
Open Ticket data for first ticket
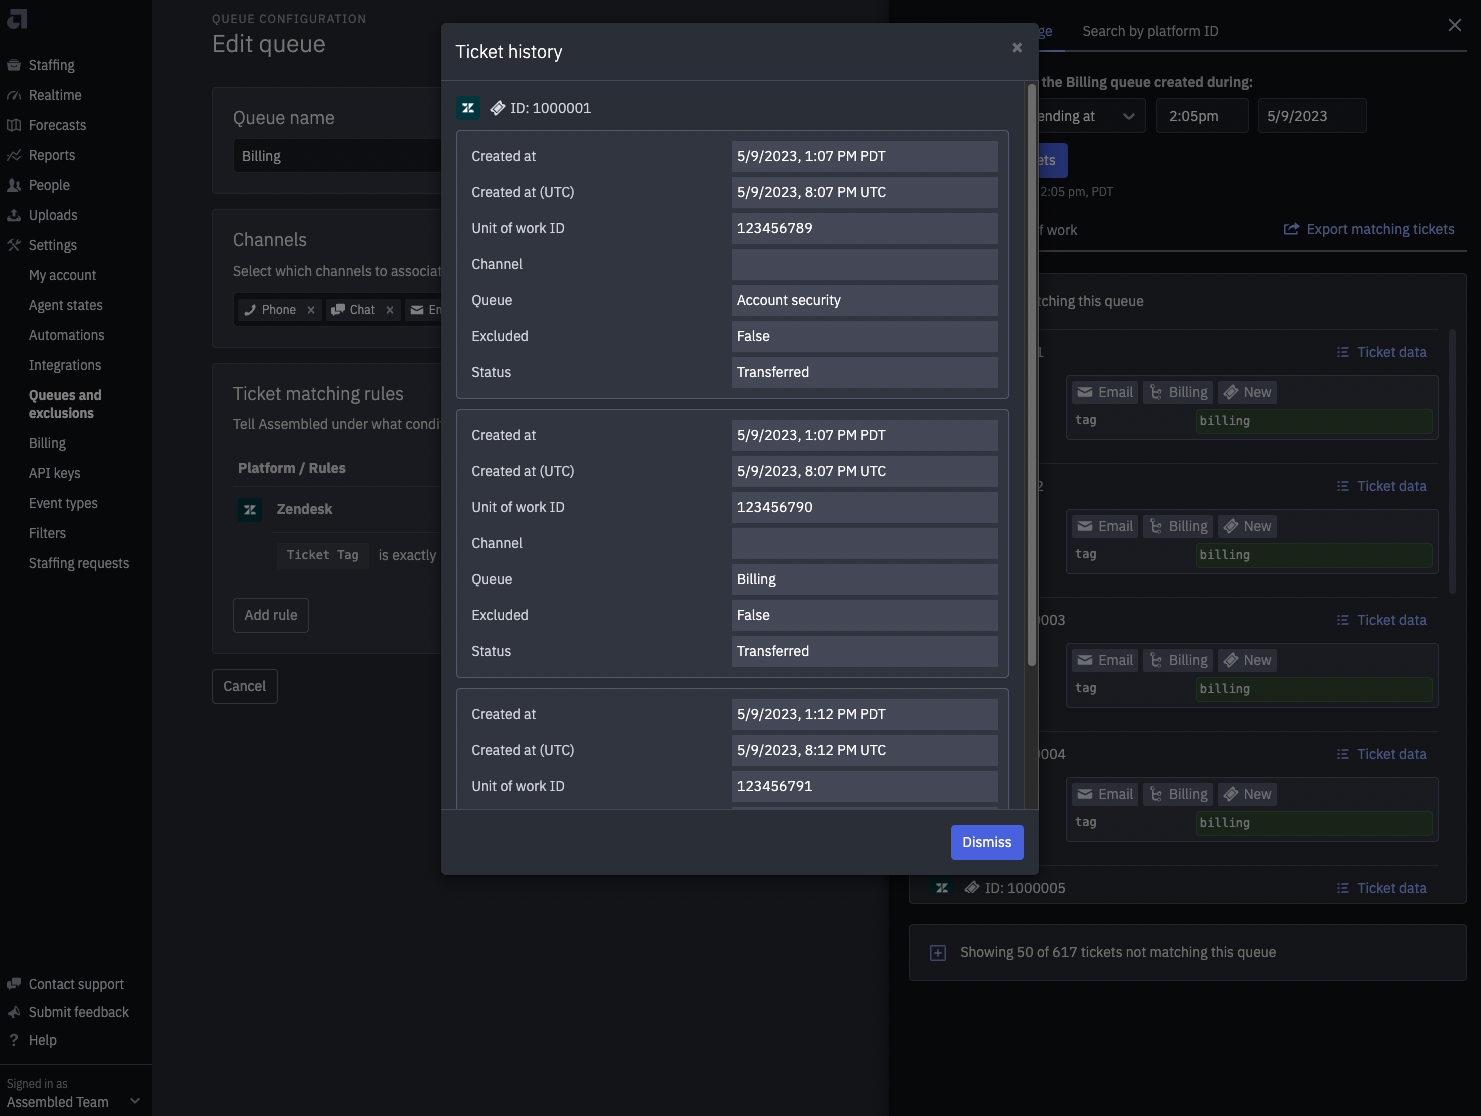pyautogui.click(x=1381, y=352)
